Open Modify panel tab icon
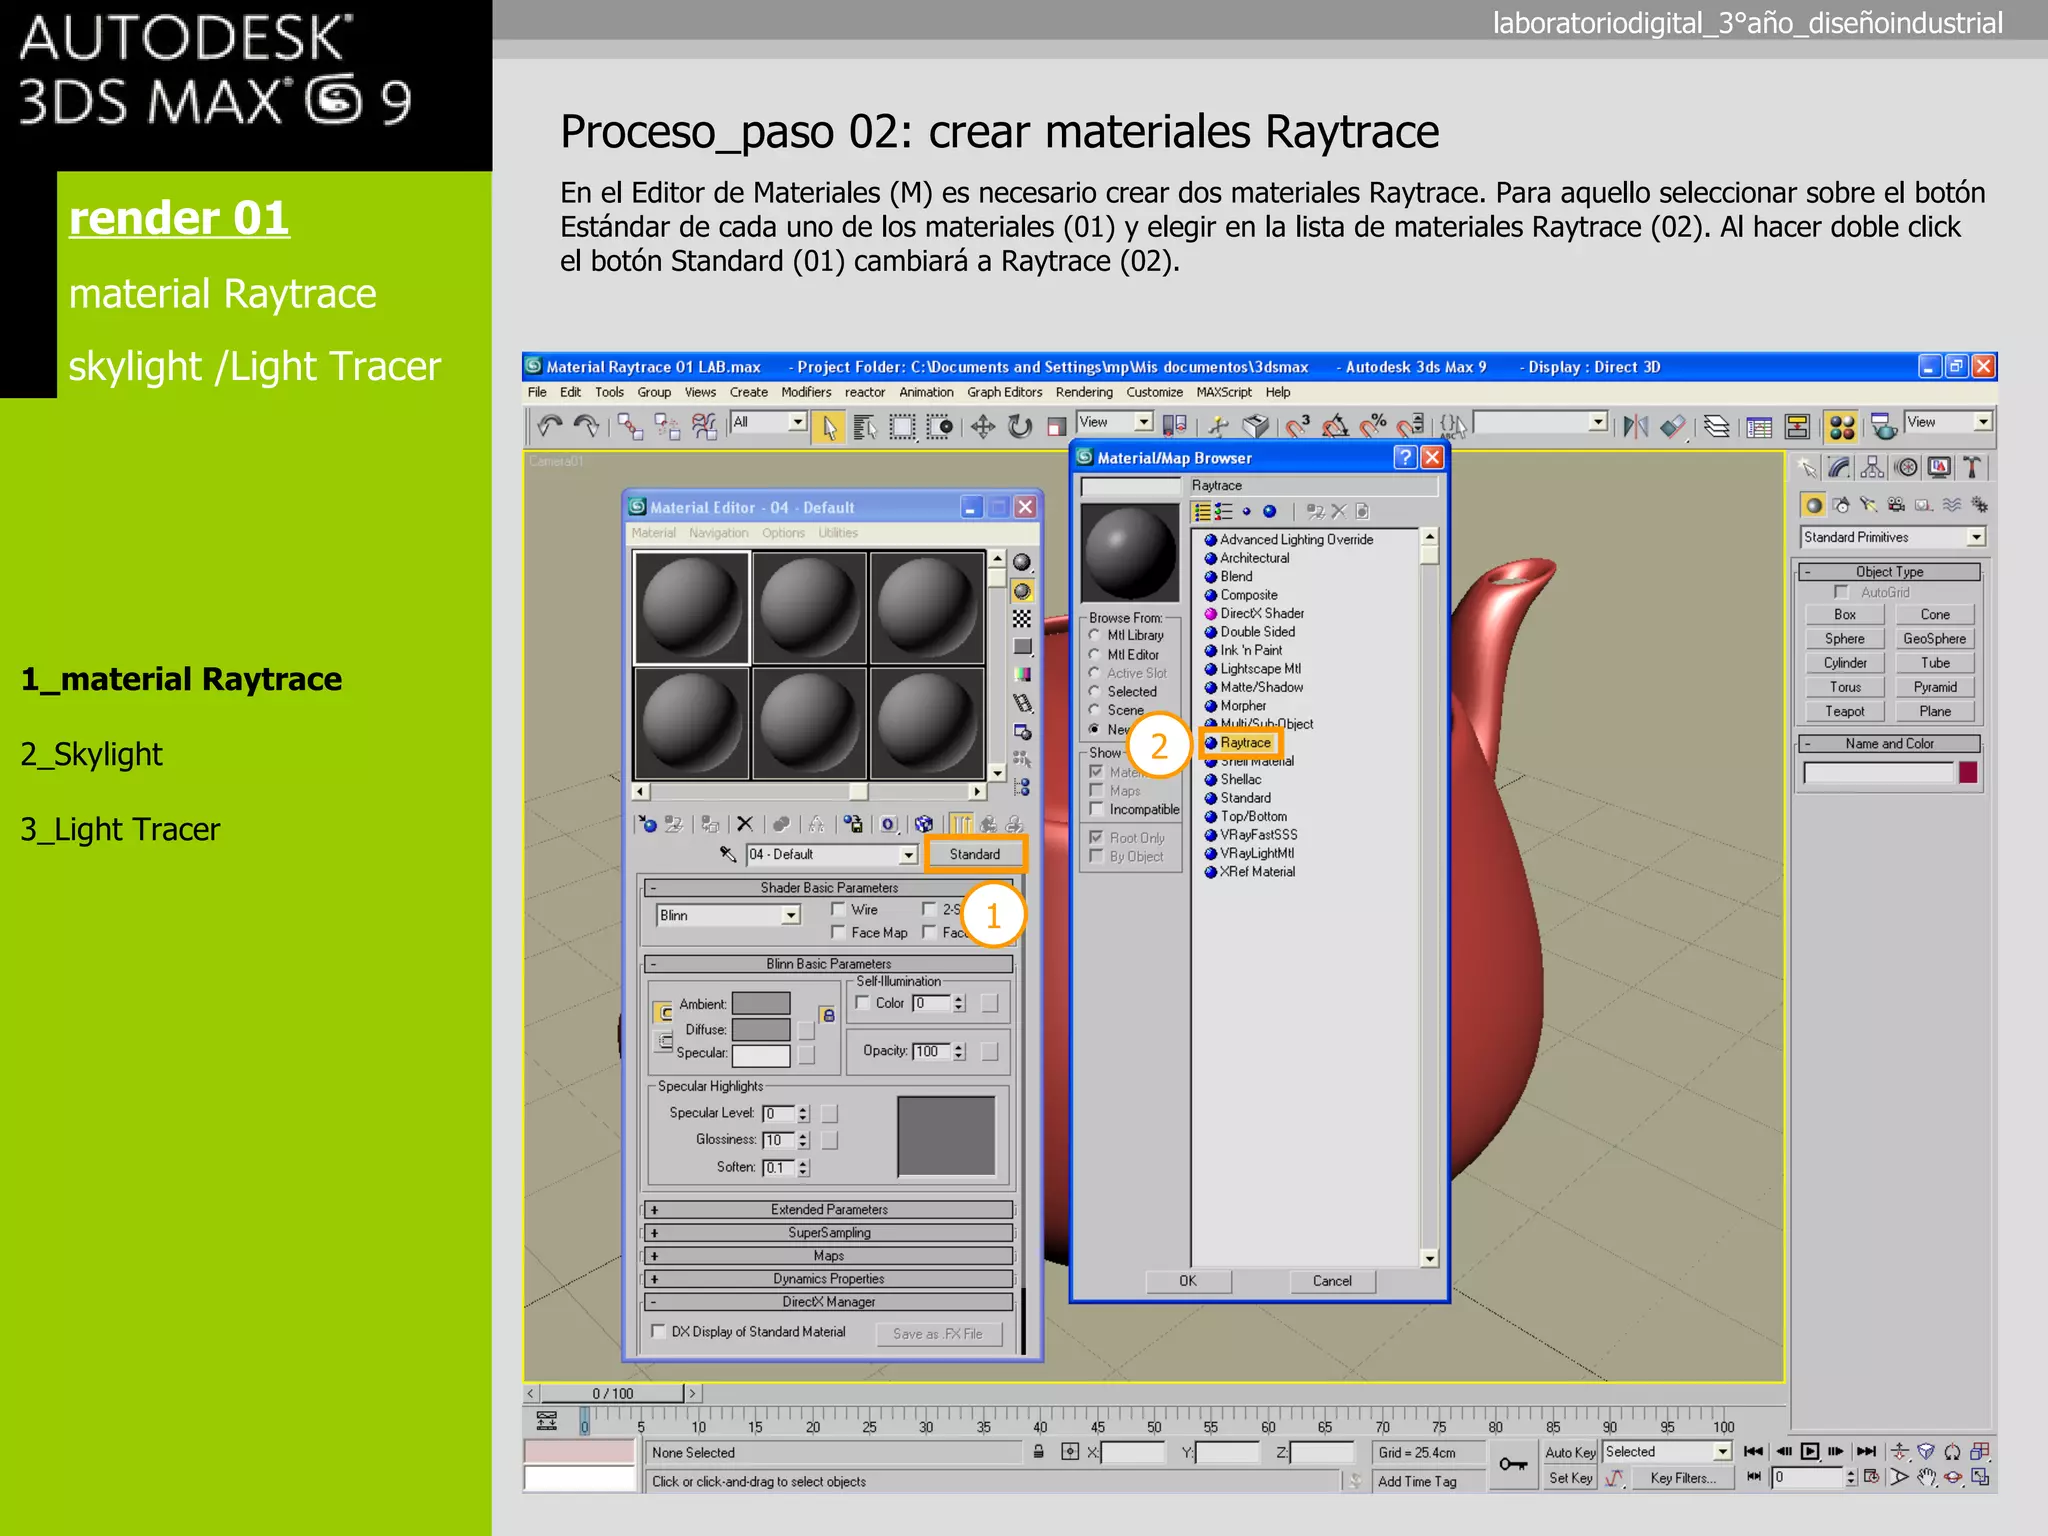The height and width of the screenshot is (1536, 2048). coord(1839,467)
